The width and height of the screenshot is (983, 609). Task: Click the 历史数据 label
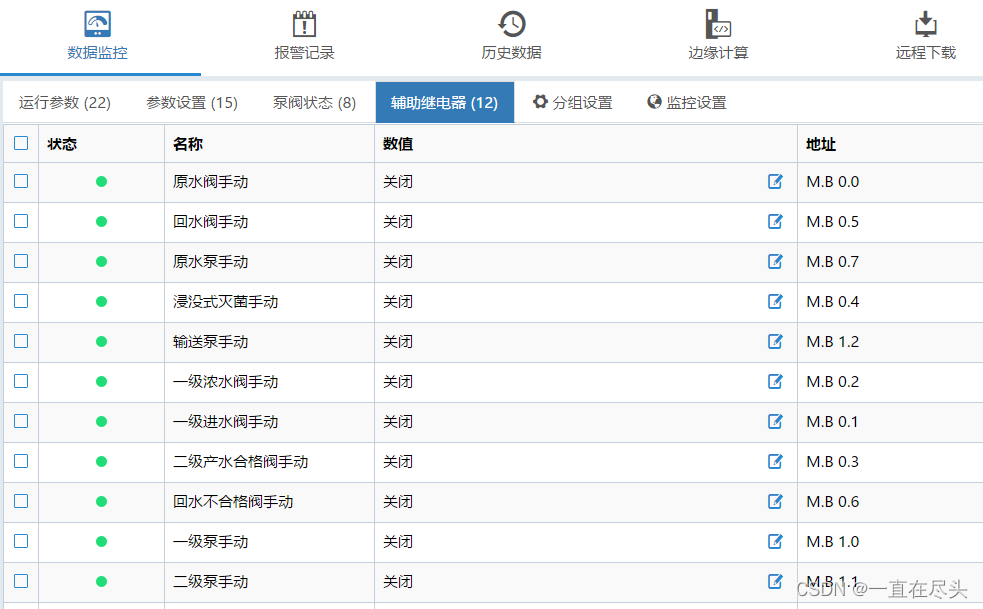[x=512, y=53]
